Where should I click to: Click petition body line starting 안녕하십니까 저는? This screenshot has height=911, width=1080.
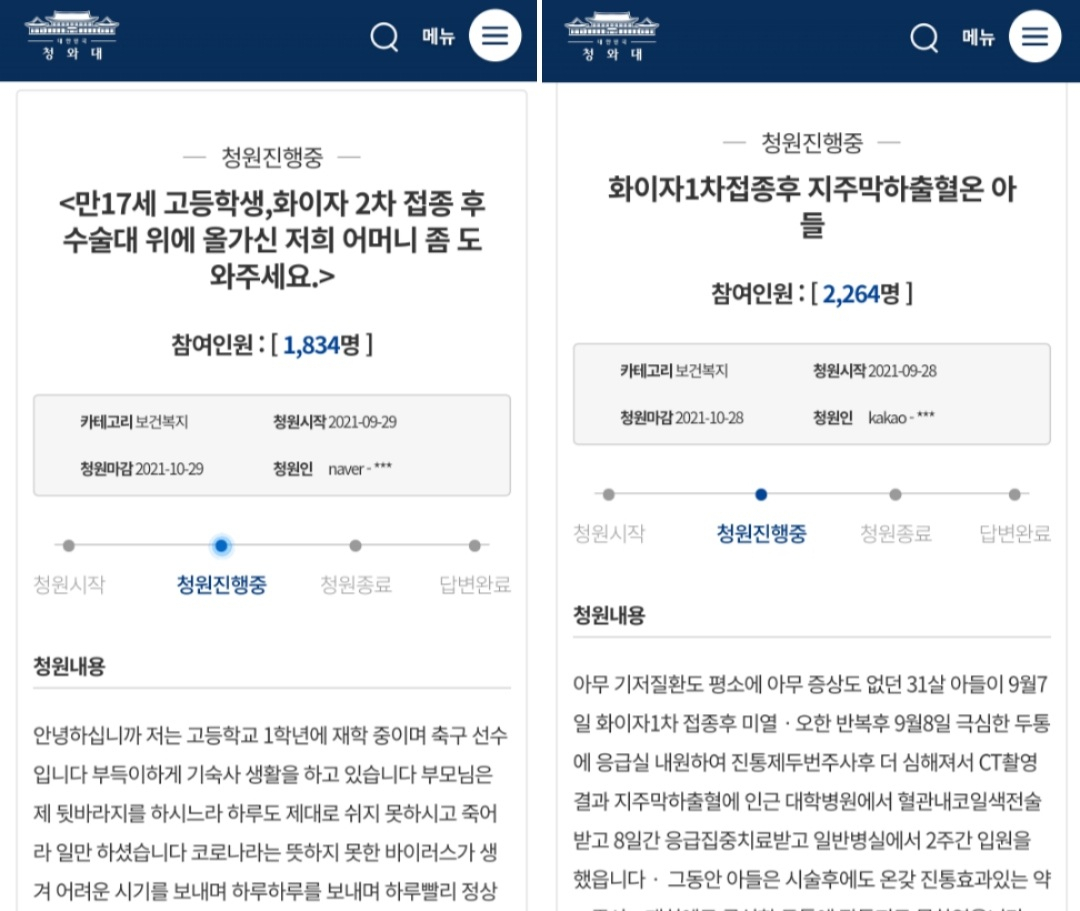coord(270,735)
